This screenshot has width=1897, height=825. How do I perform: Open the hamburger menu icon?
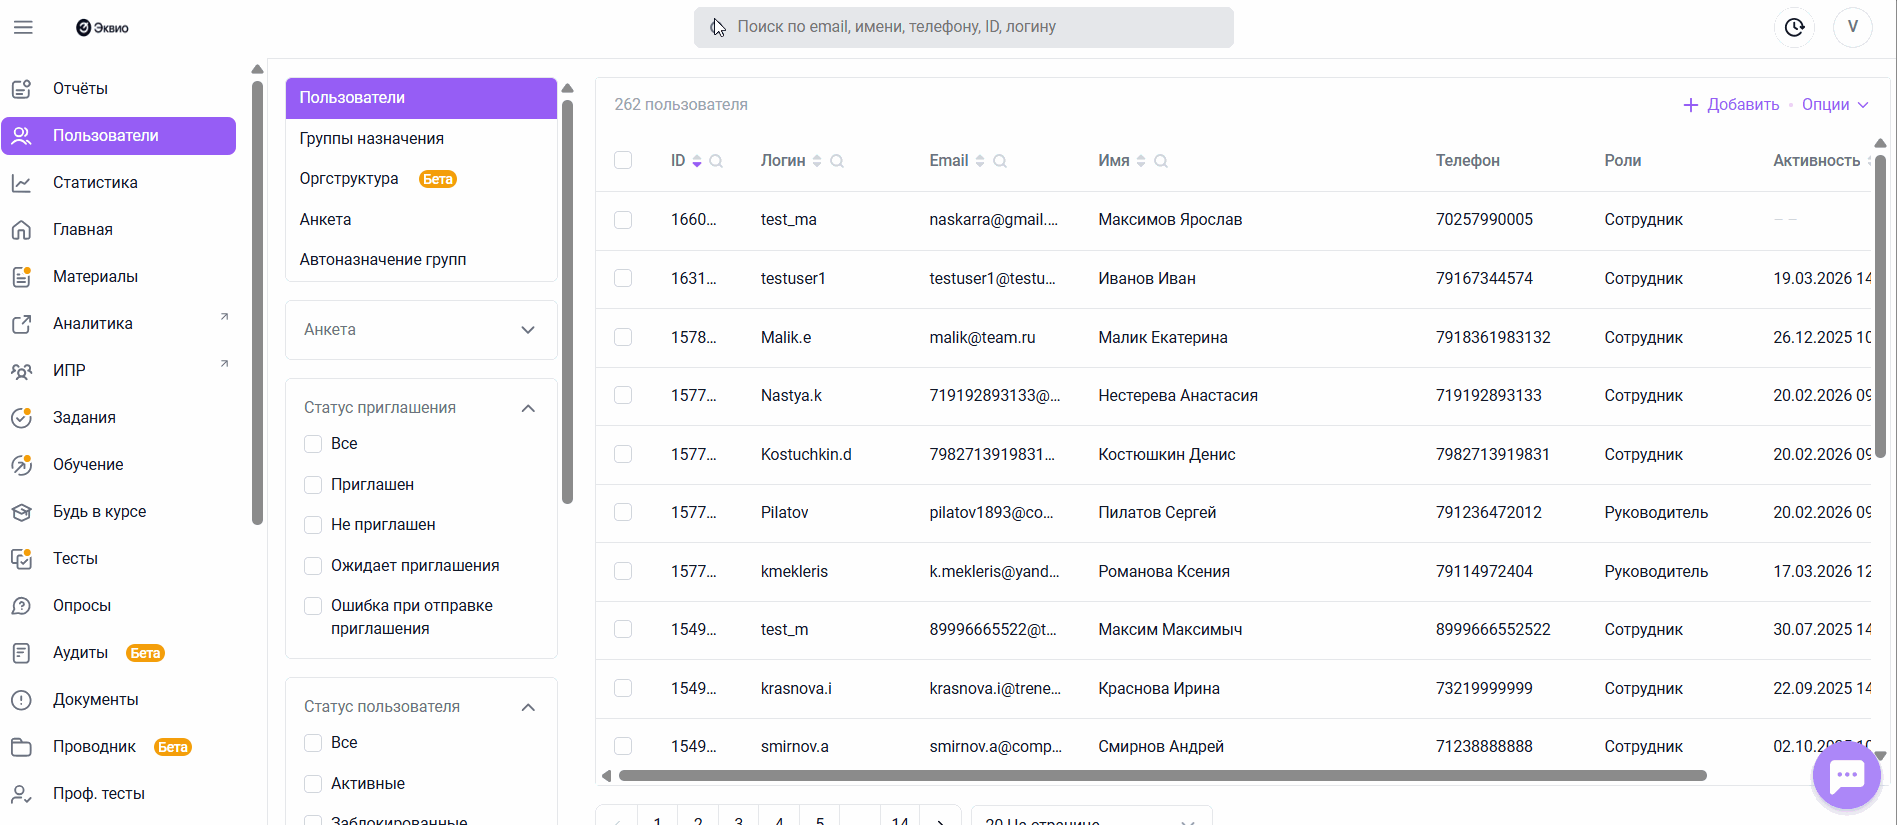tap(23, 28)
